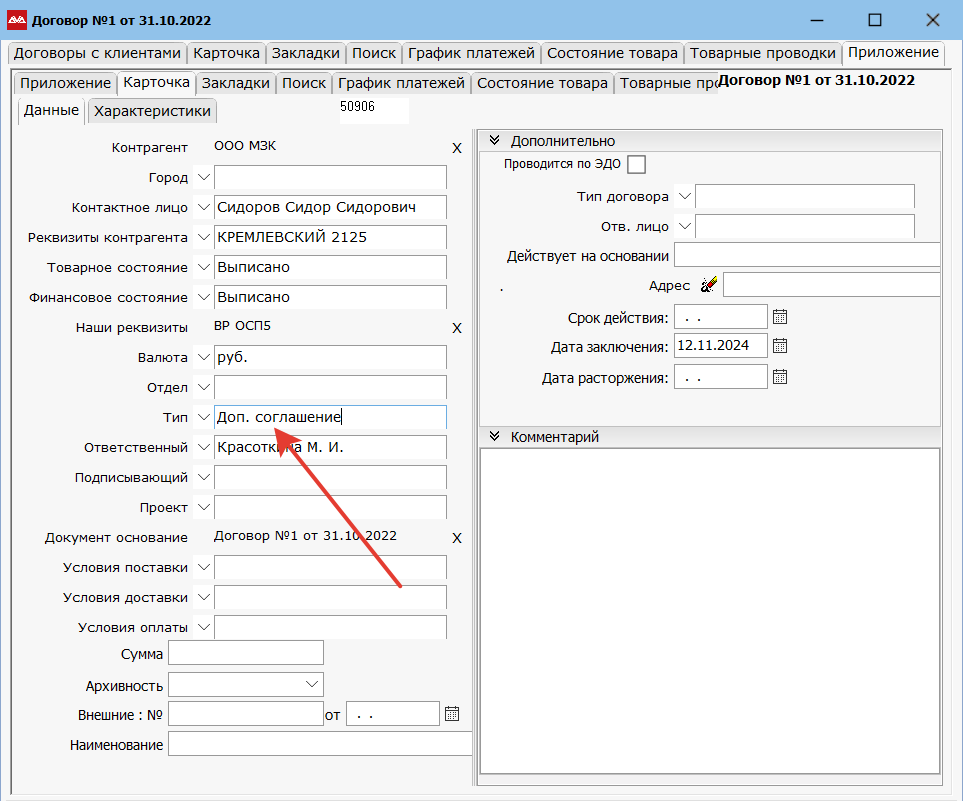Click the Действует на основании field

click(807, 255)
